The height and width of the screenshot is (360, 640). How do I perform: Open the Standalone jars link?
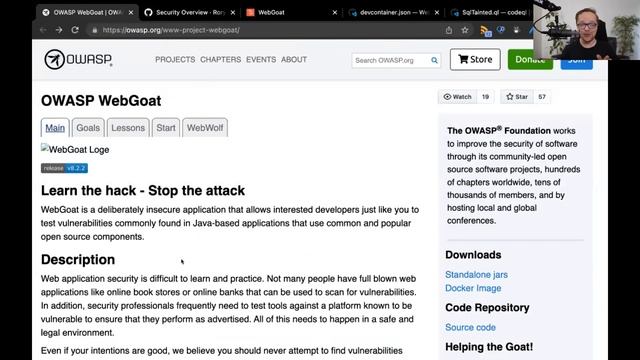pyautogui.click(x=476, y=275)
